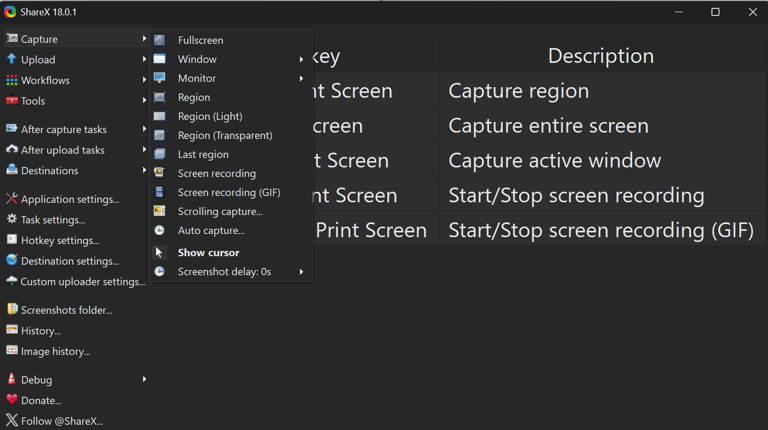
Task: Choose Fullscreen from the Capture submenu
Action: [231, 40]
